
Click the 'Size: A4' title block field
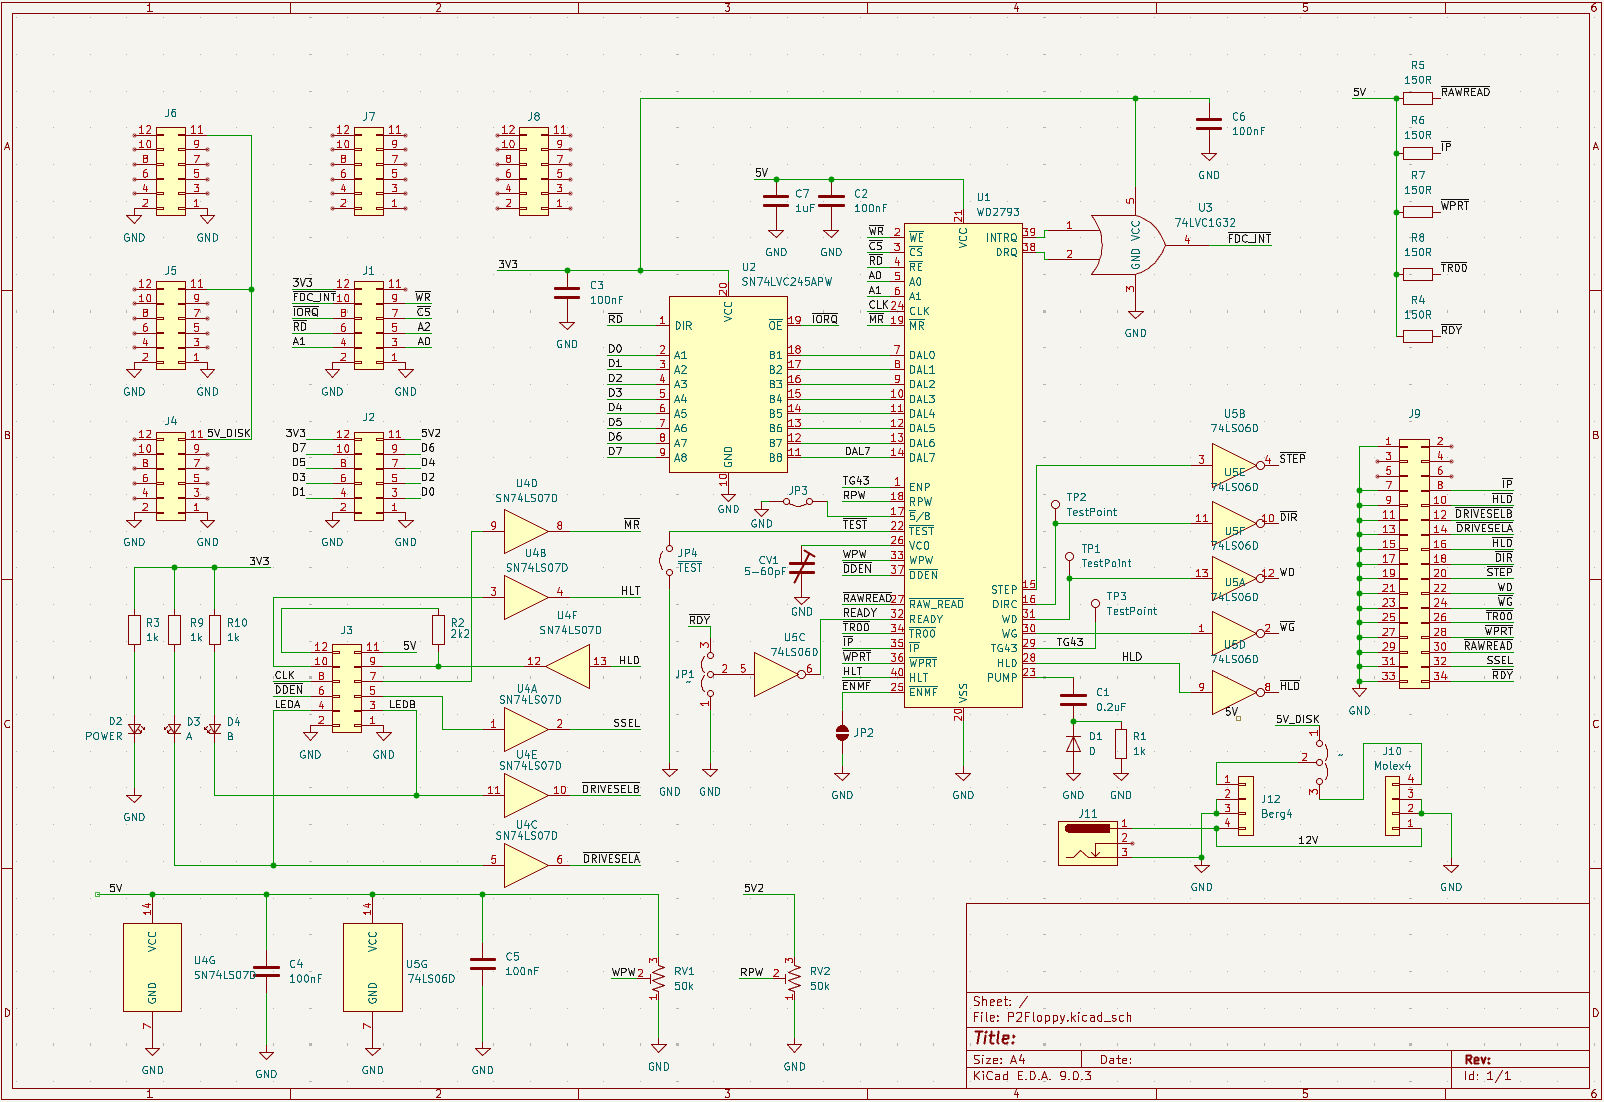999,1059
